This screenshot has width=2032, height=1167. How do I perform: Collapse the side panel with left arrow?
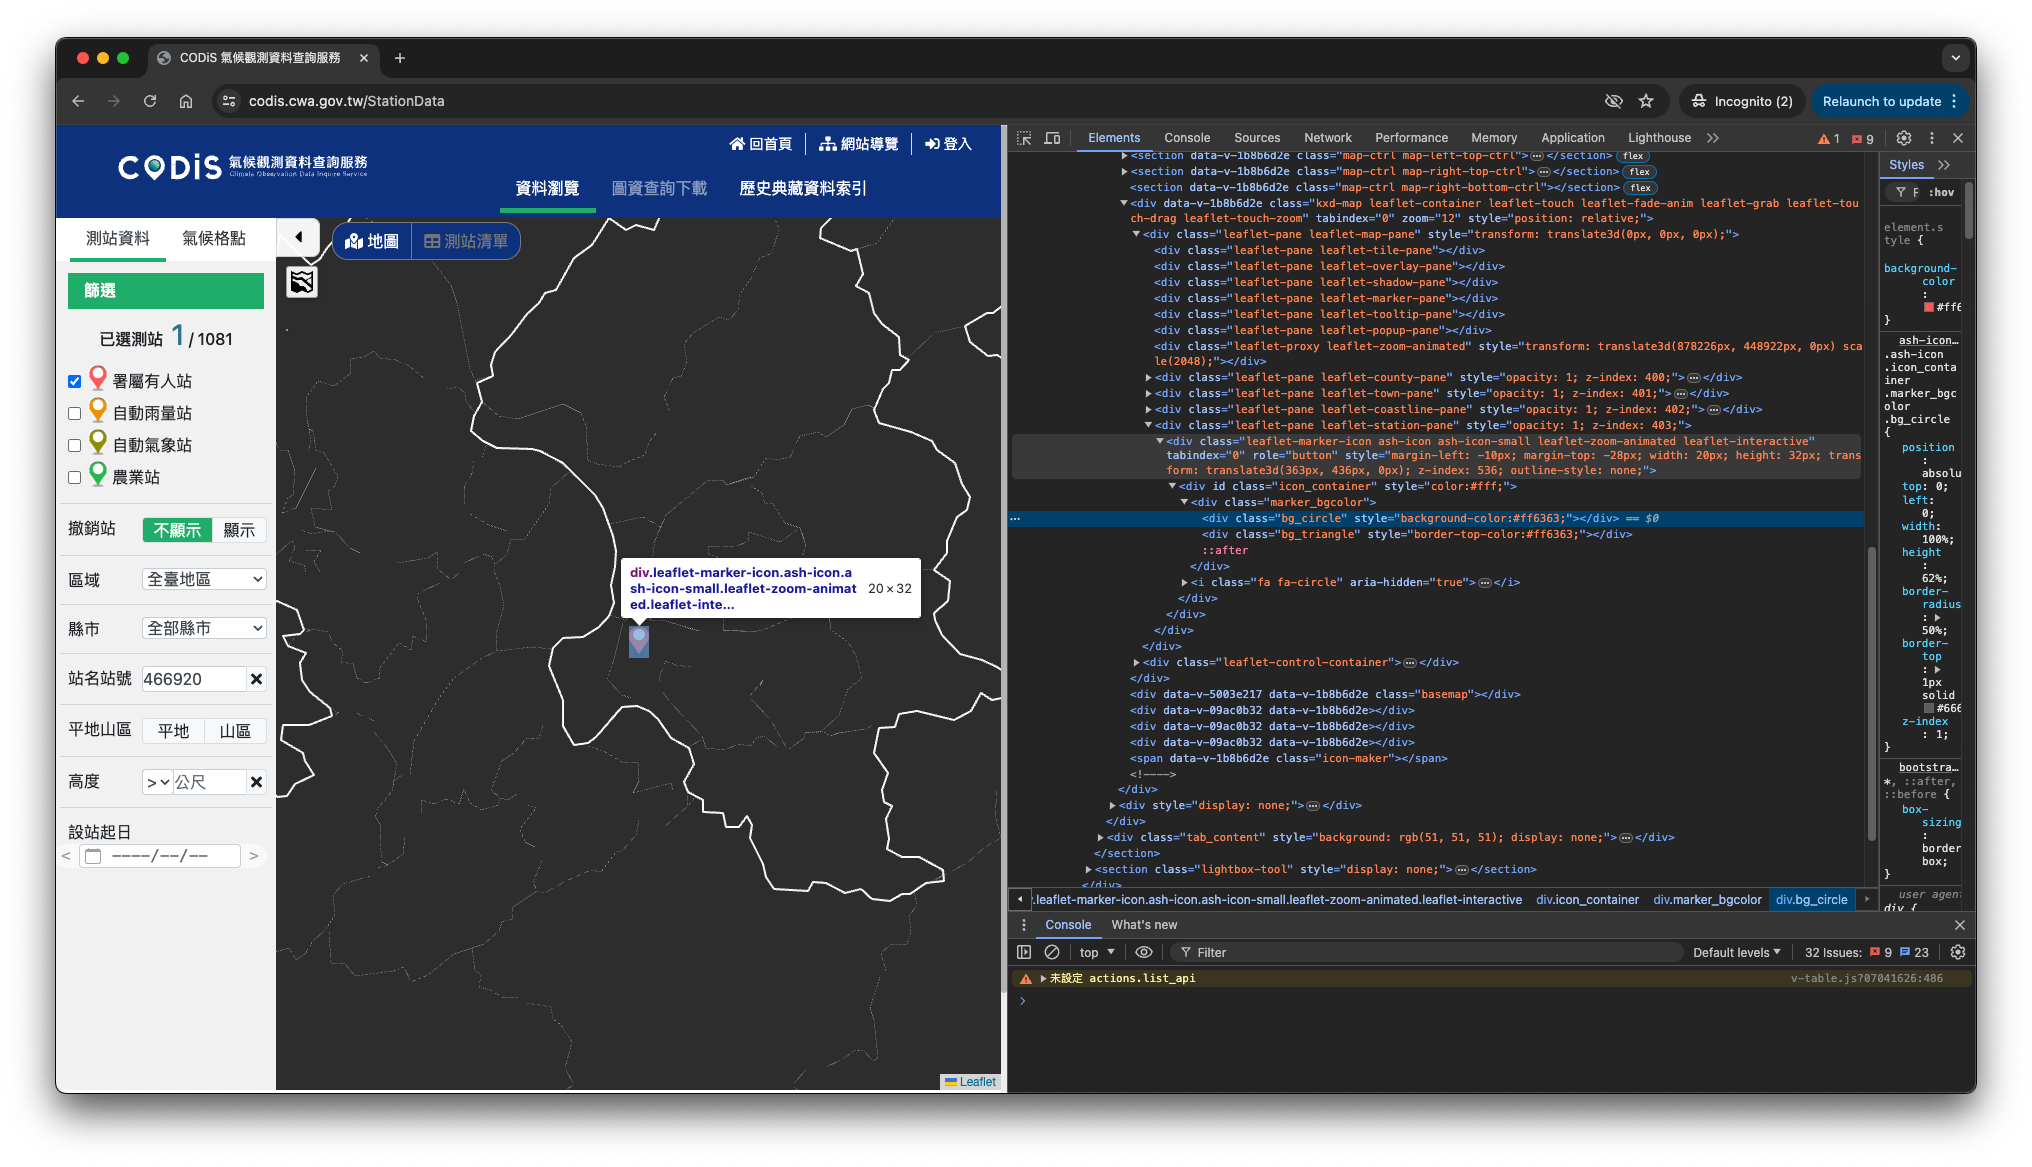[298, 237]
